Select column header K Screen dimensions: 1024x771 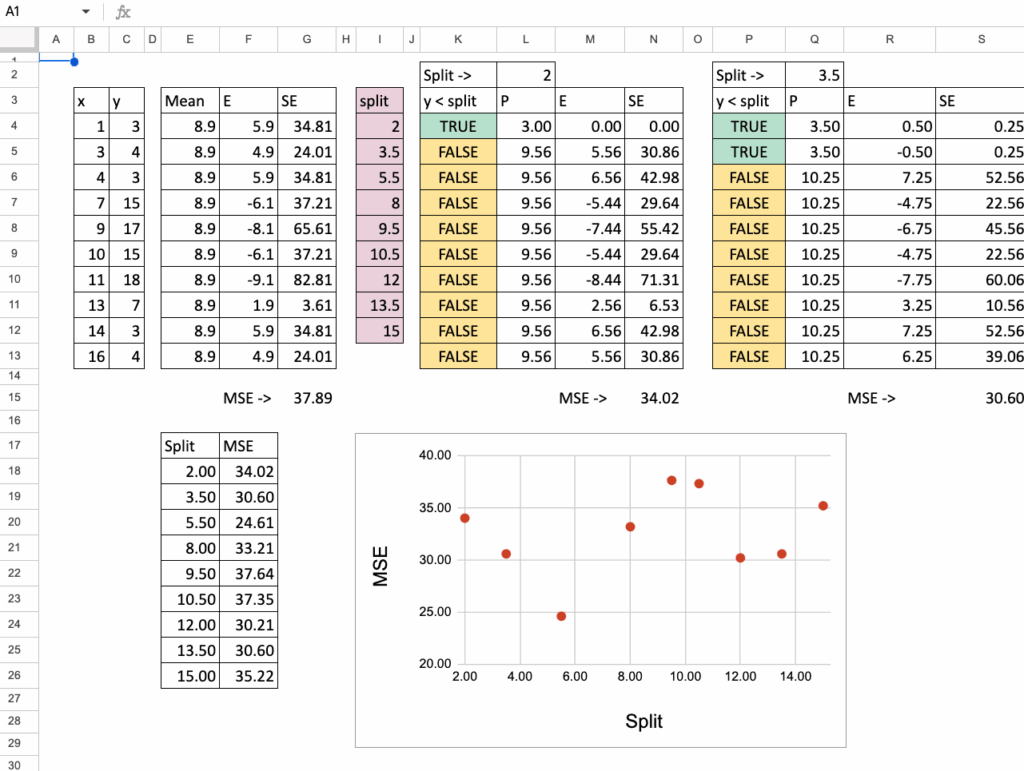pyautogui.click(x=458, y=39)
